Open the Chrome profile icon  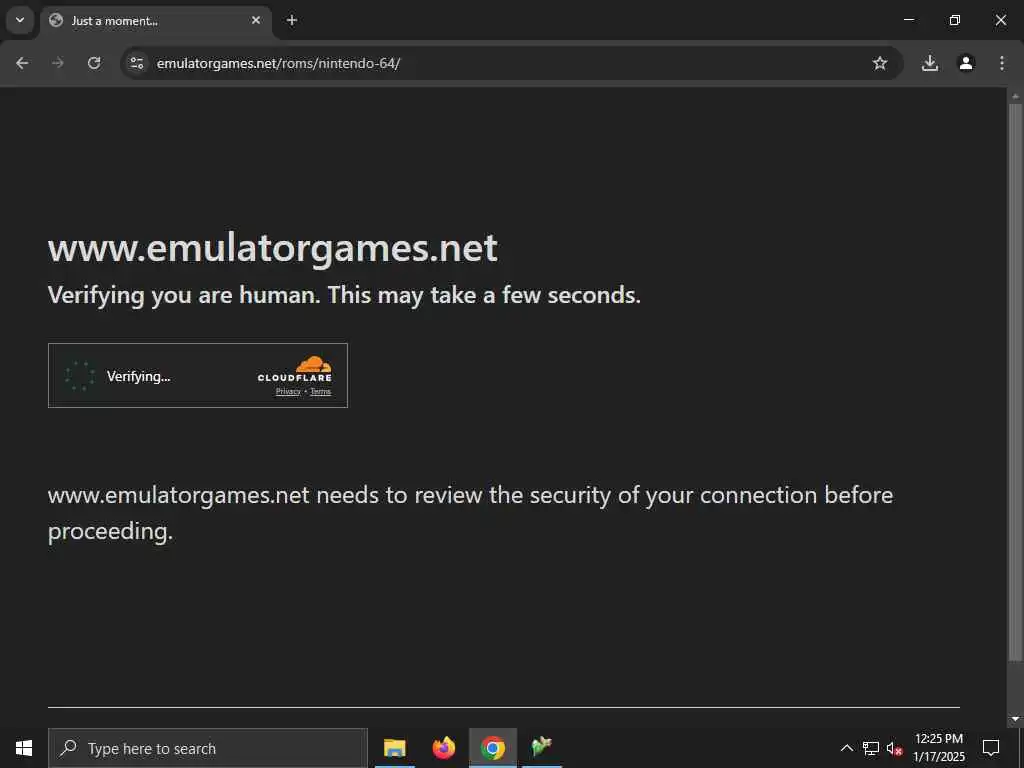tap(966, 63)
